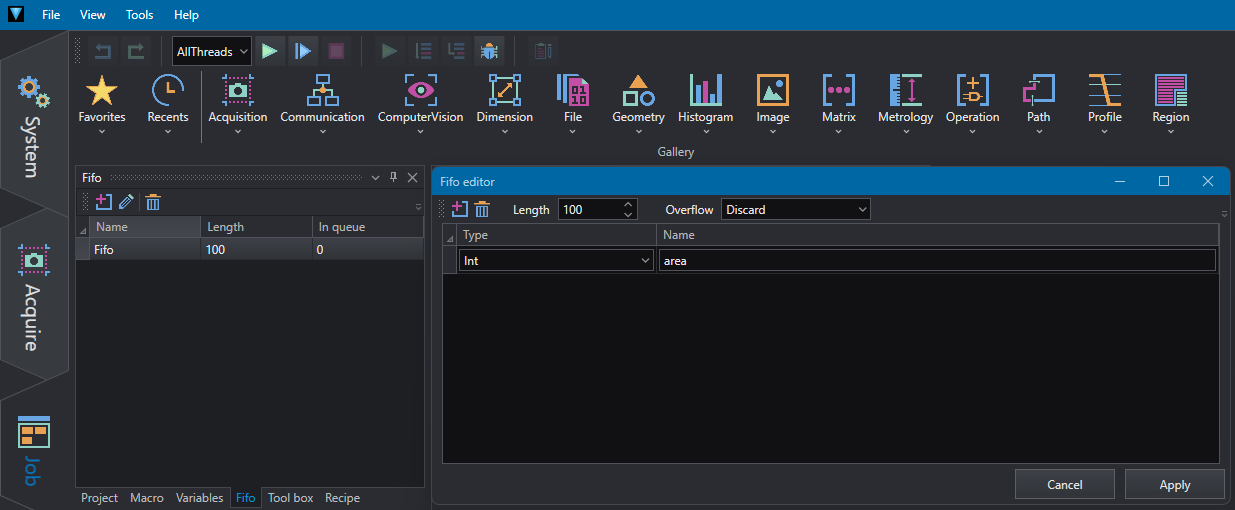This screenshot has height=510, width=1235.
Task: Expand the AllThreads dropdown
Action: (211, 51)
